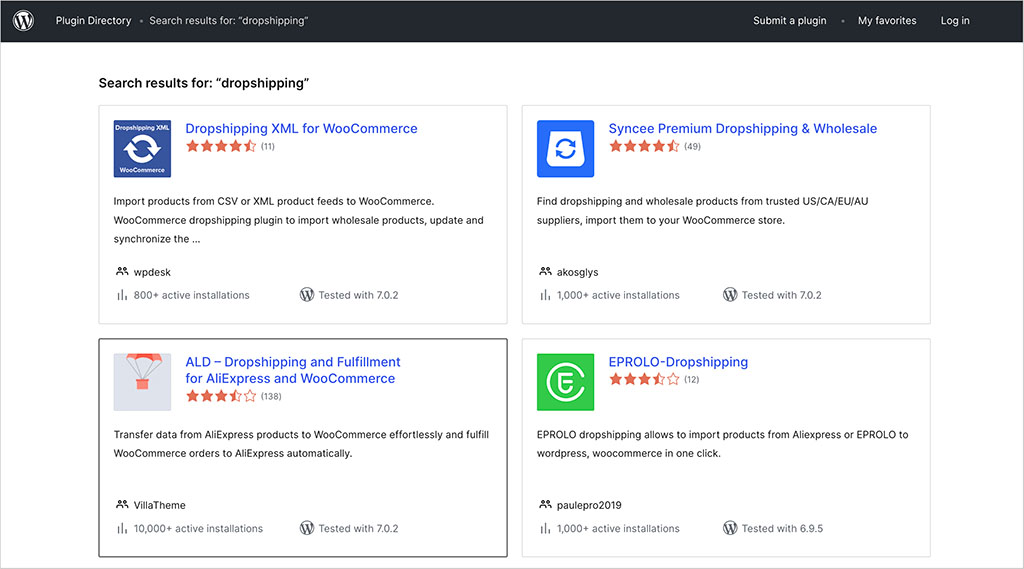Click the Log in link
The height and width of the screenshot is (569, 1024).
(x=955, y=21)
